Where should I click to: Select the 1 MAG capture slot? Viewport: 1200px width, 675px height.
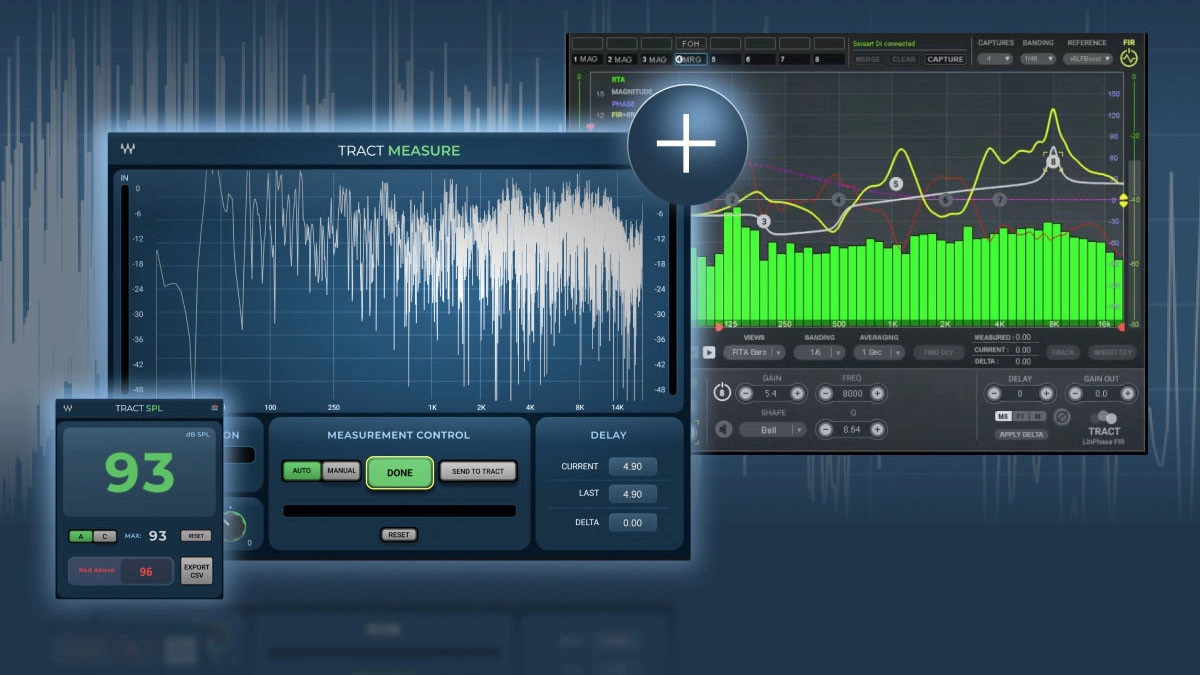[586, 59]
